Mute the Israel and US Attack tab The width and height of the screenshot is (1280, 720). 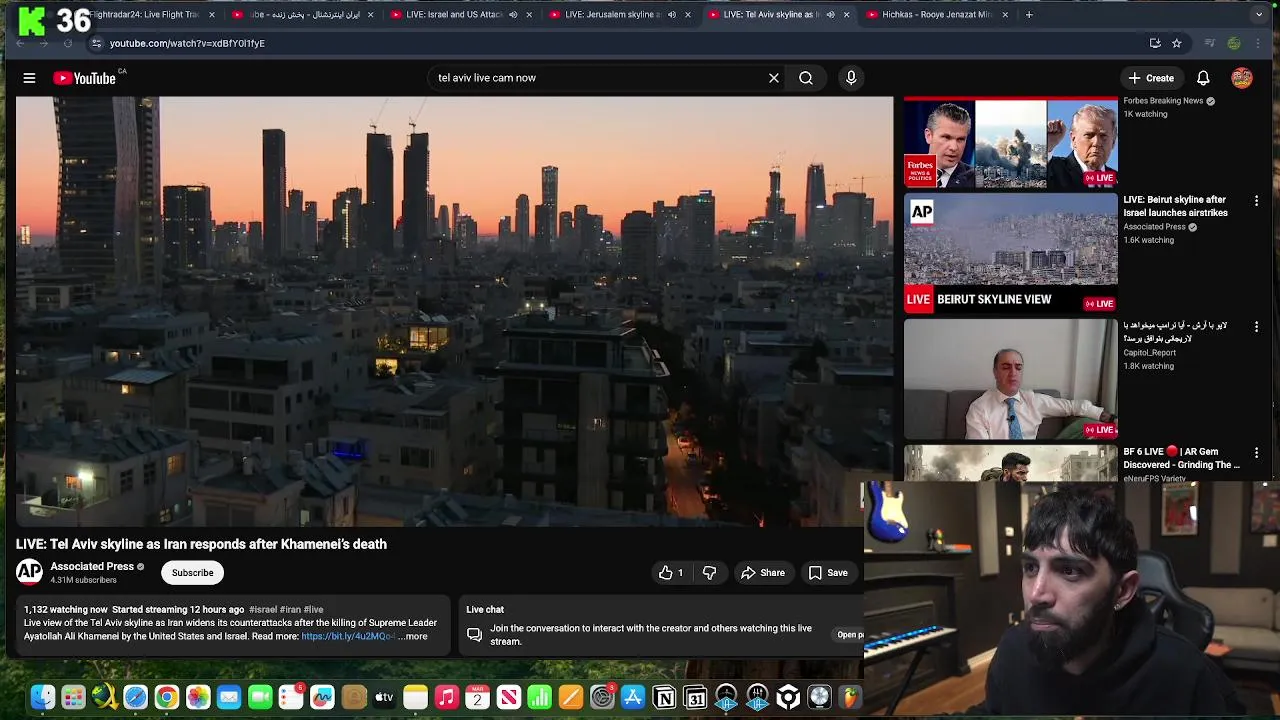click(x=513, y=15)
